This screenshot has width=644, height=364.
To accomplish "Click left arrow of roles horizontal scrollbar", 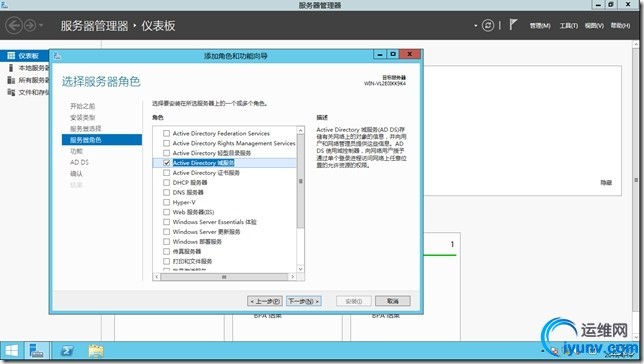I will coord(156,277).
